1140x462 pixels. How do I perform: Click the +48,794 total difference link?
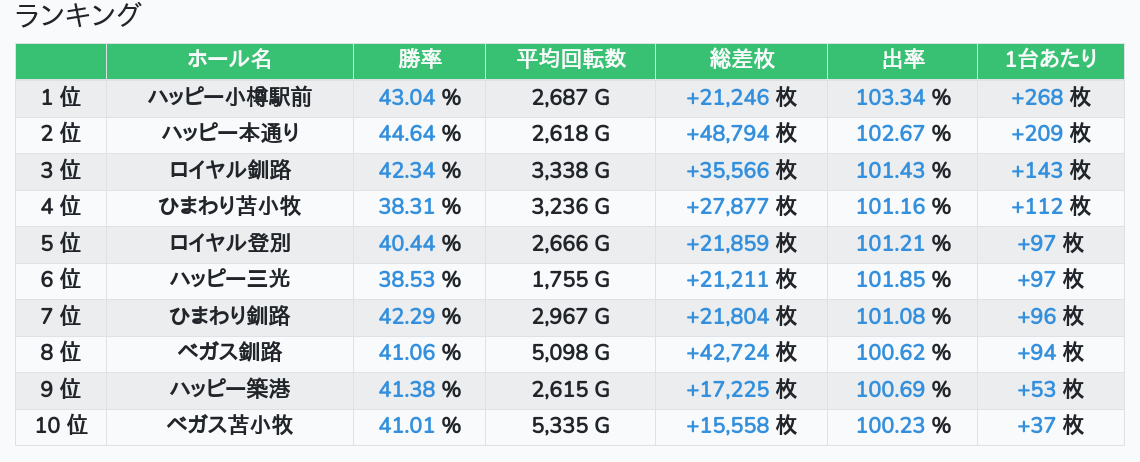pyautogui.click(x=727, y=133)
